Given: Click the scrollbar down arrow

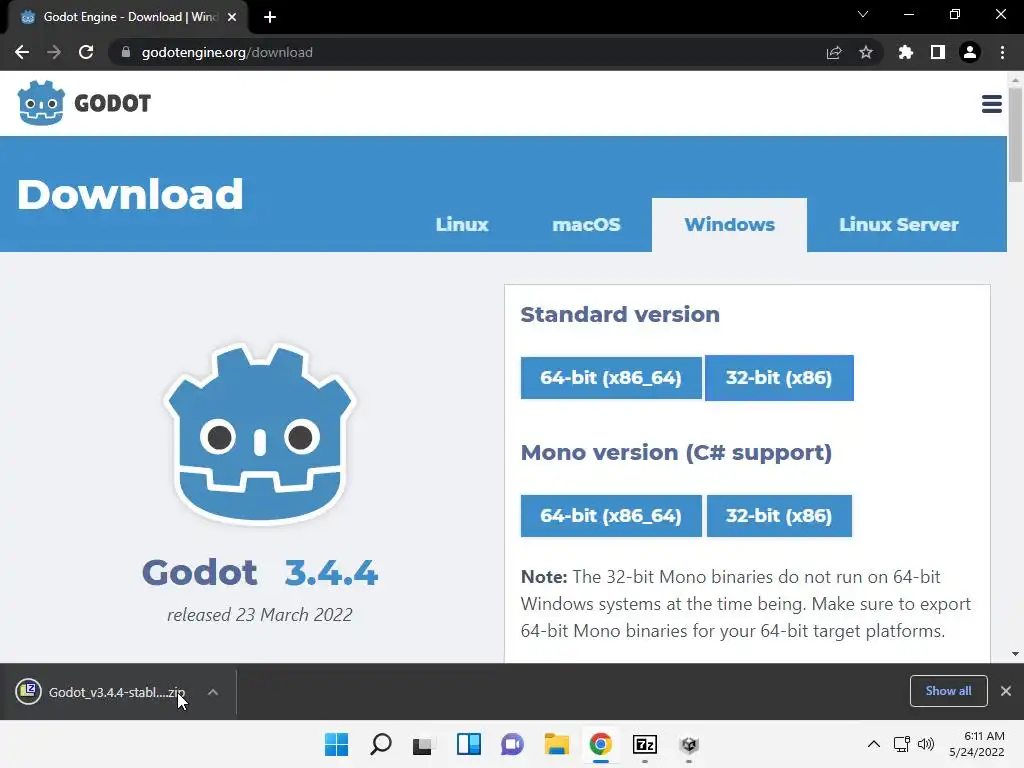Looking at the screenshot, I should 1015,654.
